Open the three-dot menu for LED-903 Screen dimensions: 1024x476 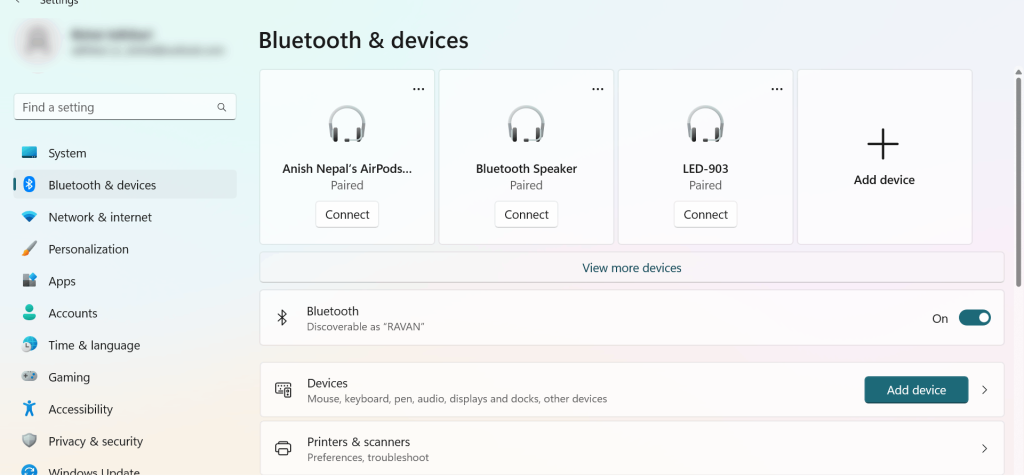[776, 89]
